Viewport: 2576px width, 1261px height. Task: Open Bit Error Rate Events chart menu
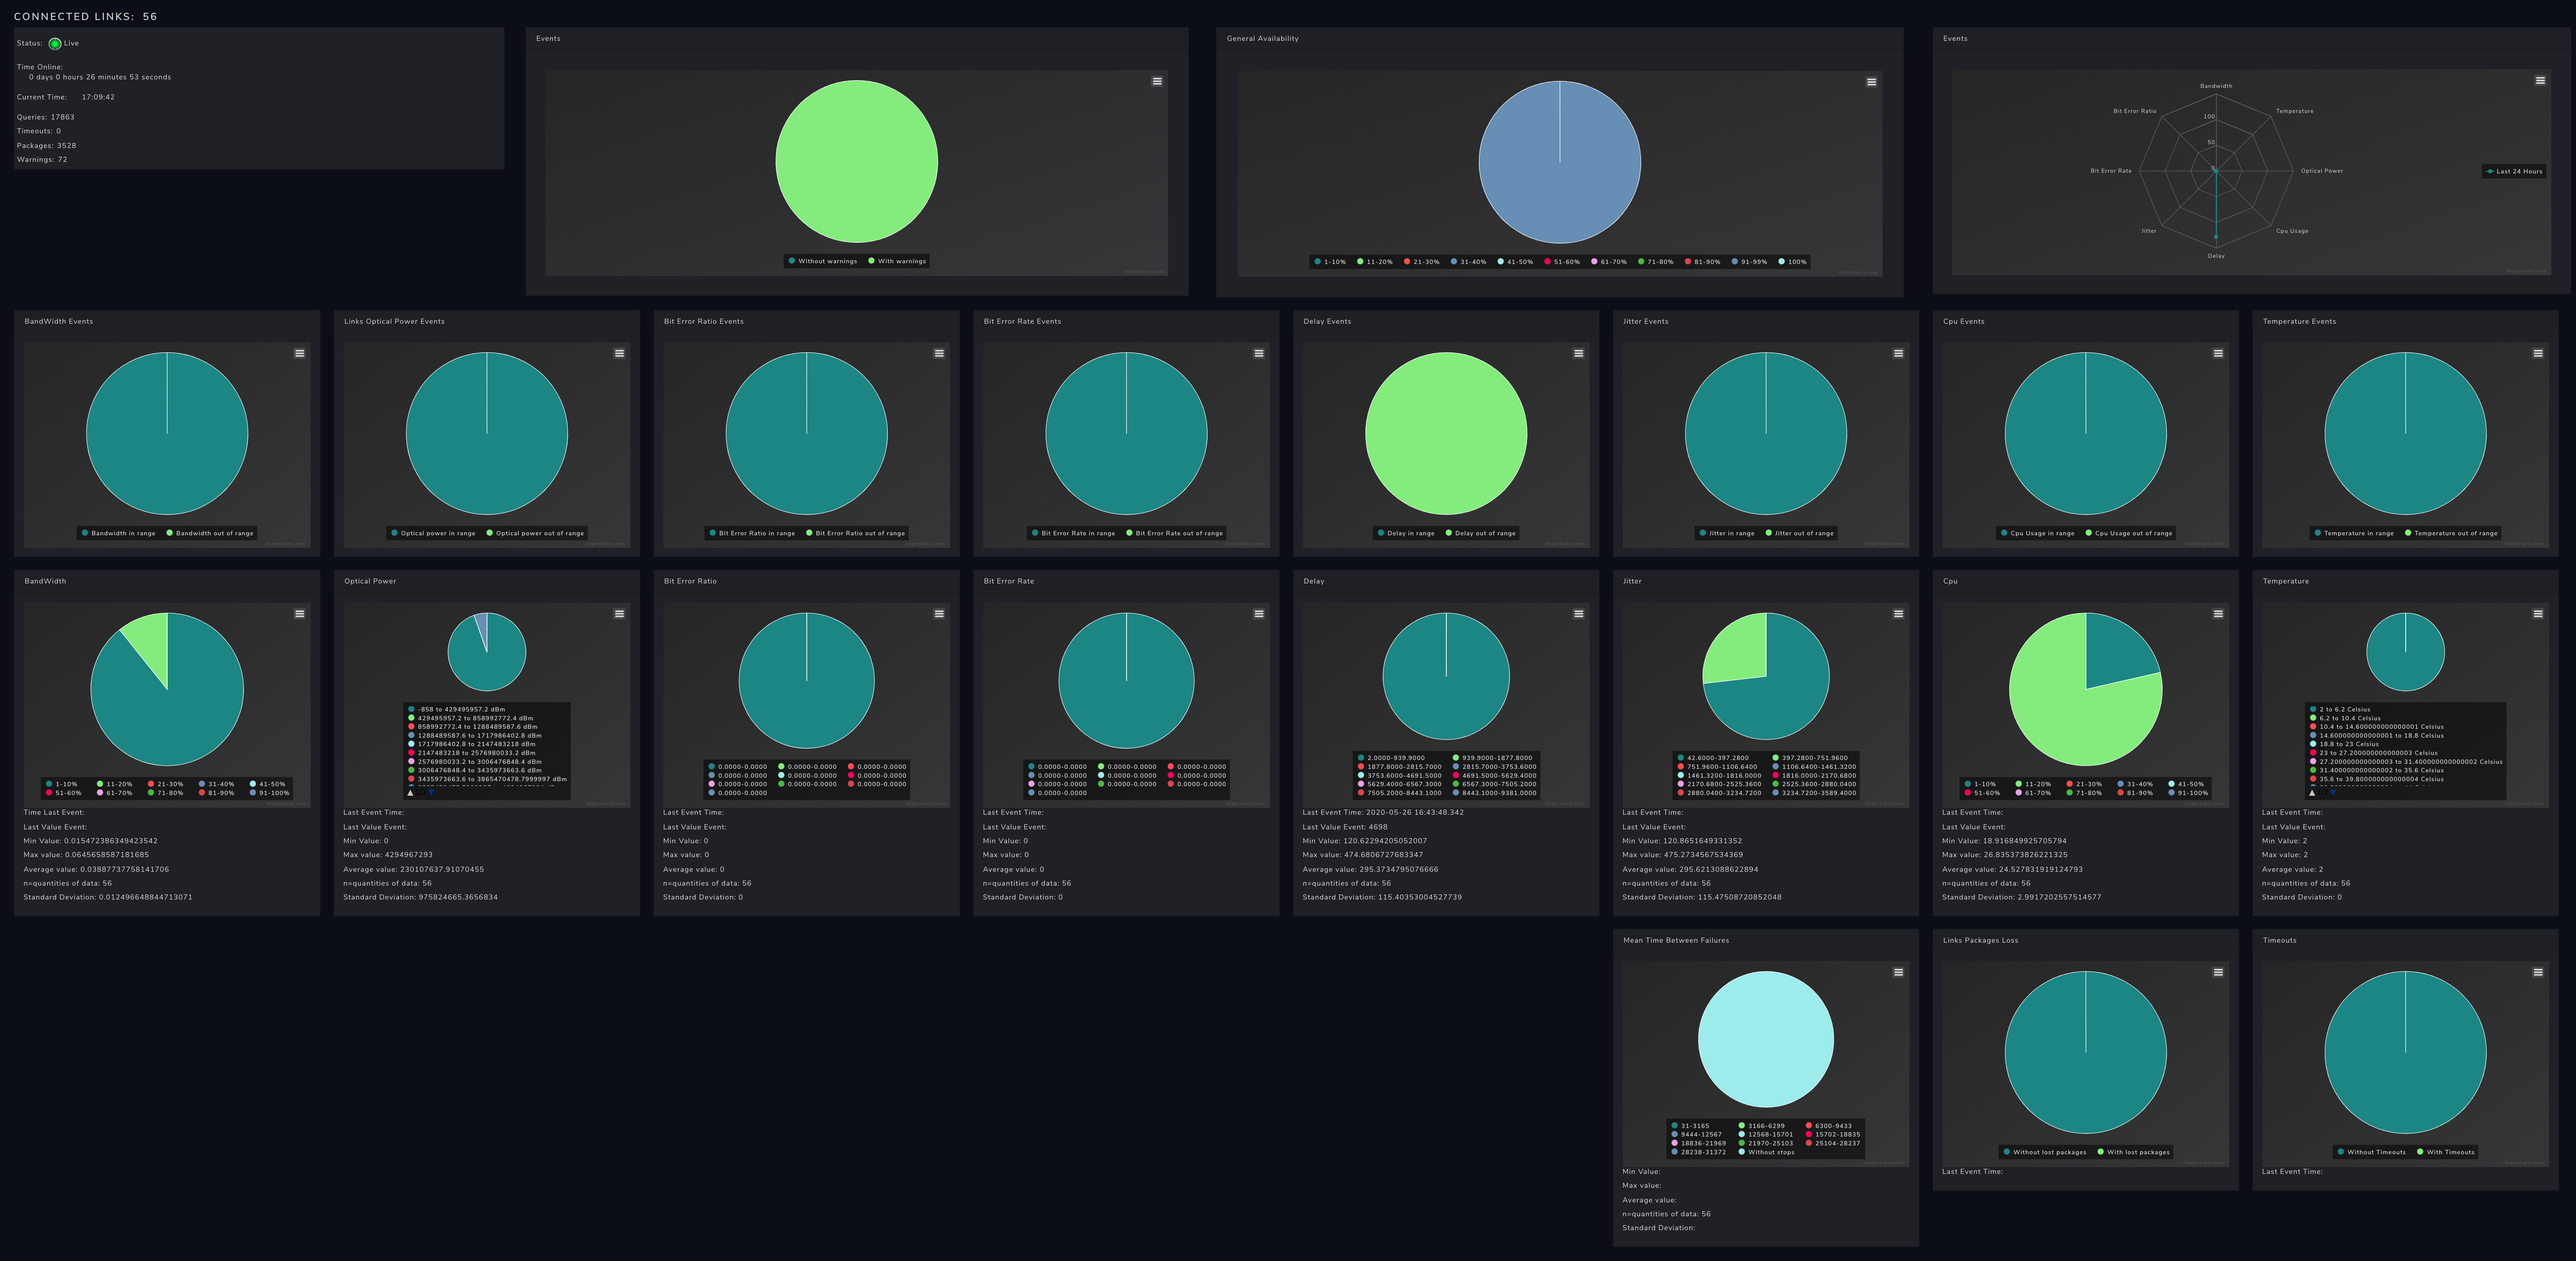(x=1259, y=353)
